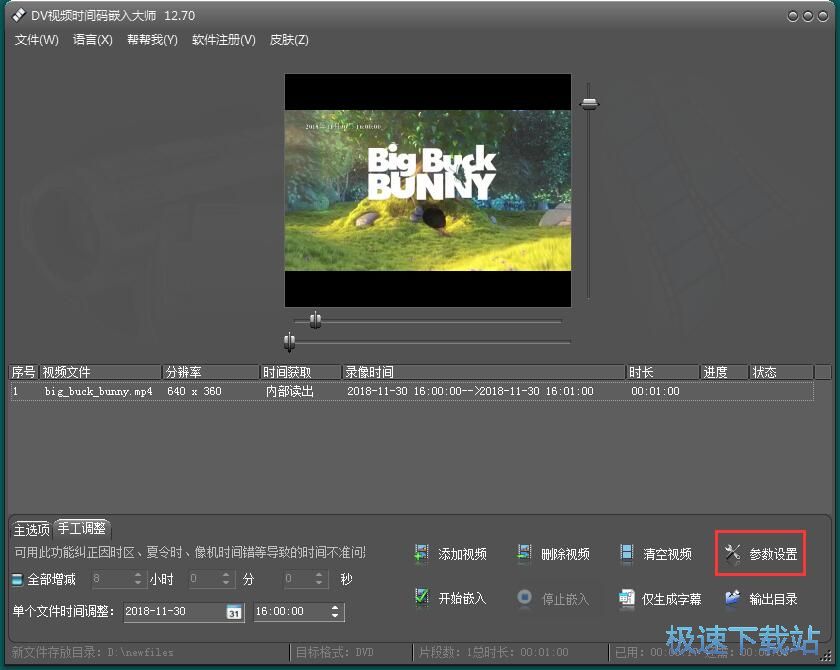Click the 清空视频 button label

click(668, 554)
